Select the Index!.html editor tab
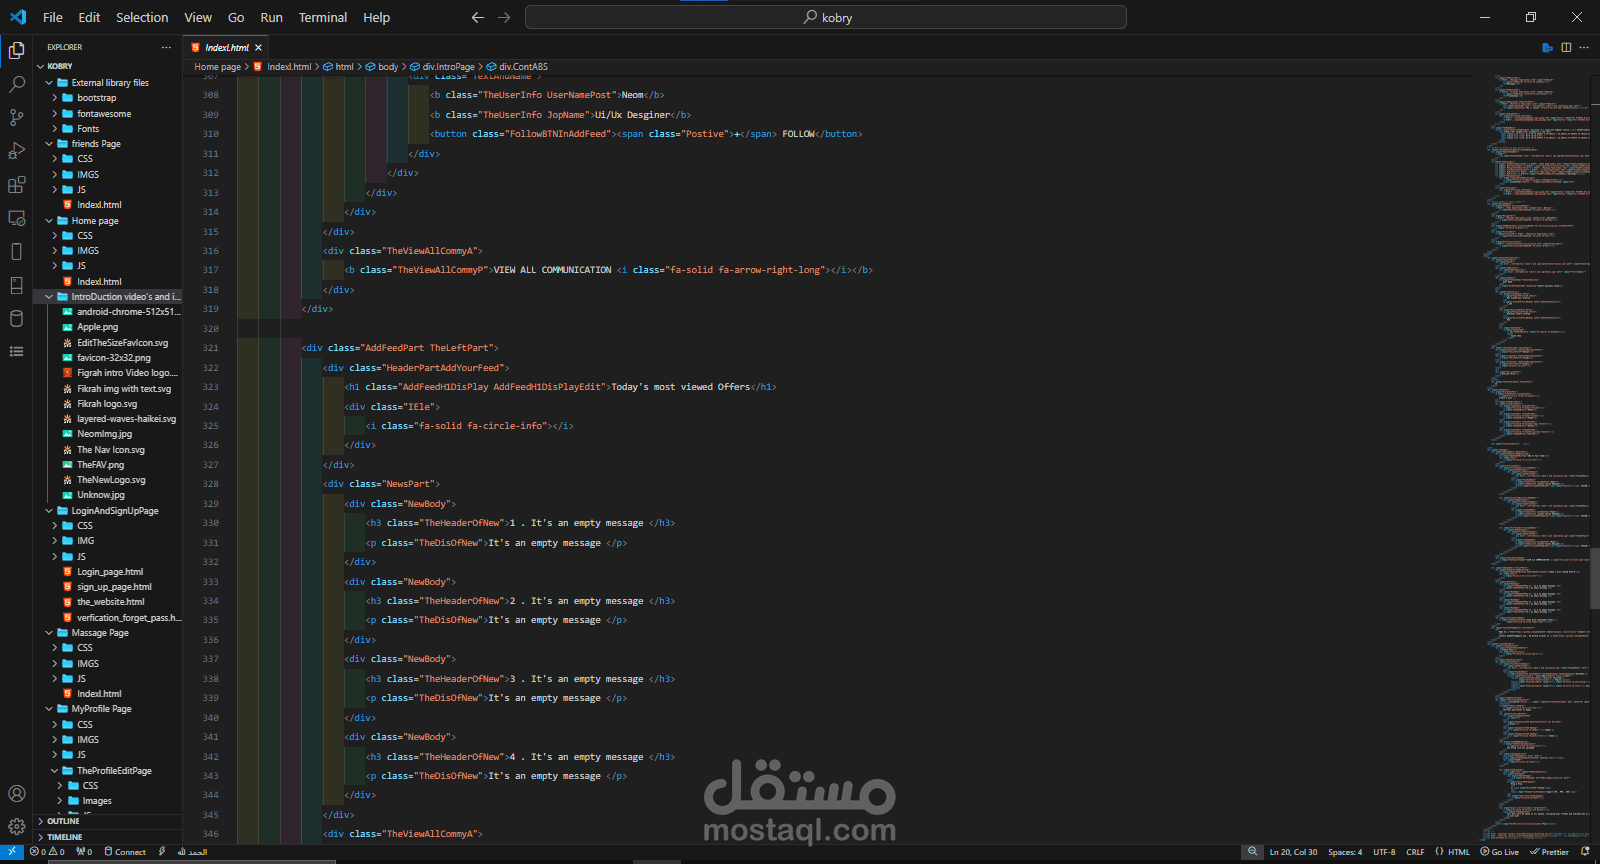The width and height of the screenshot is (1600, 864). [226, 47]
